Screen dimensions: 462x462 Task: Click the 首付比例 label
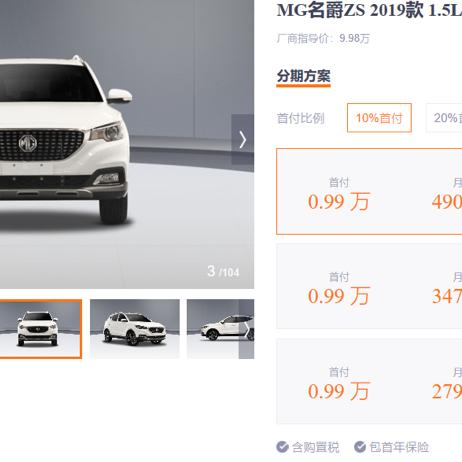coord(300,118)
